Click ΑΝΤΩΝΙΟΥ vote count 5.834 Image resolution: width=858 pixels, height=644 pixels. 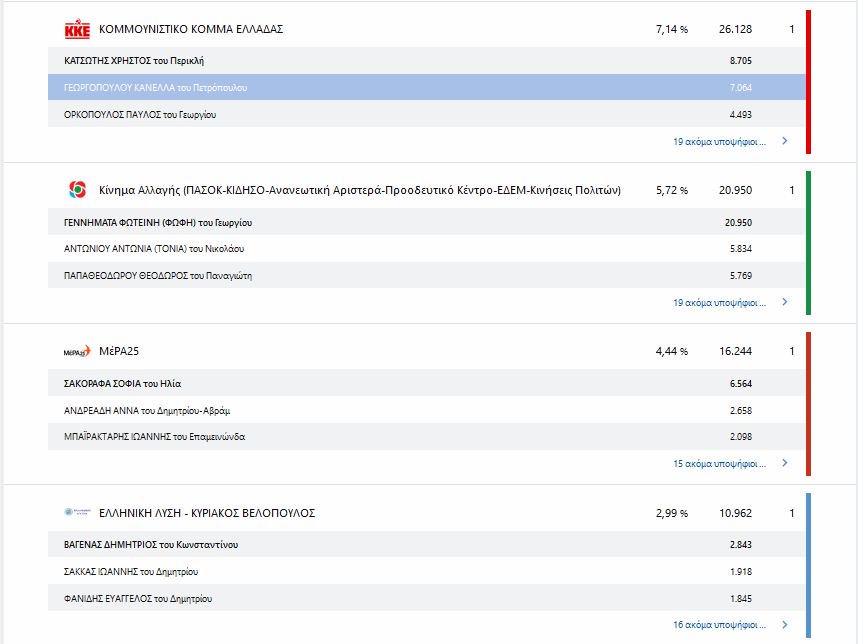[x=741, y=249]
